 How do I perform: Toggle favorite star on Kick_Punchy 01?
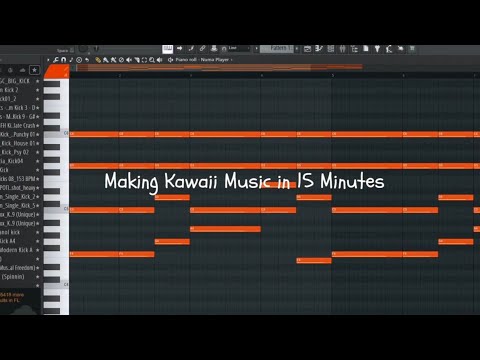point(37,134)
